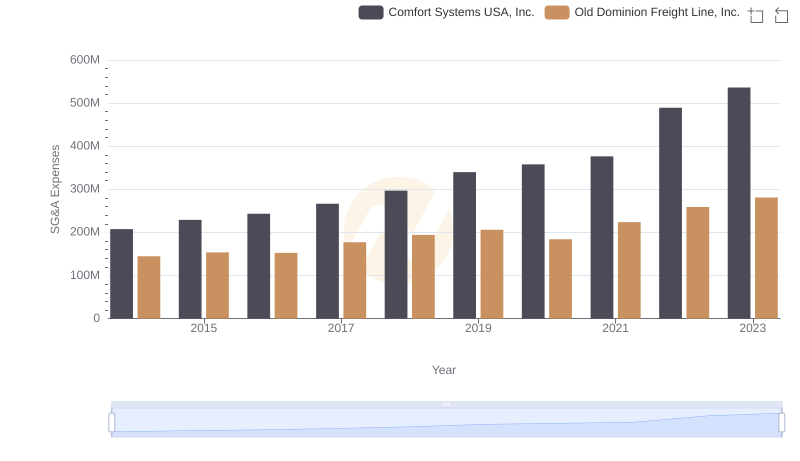Click the x-axis label 2023
This screenshot has height=461, width=800.
tap(753, 328)
